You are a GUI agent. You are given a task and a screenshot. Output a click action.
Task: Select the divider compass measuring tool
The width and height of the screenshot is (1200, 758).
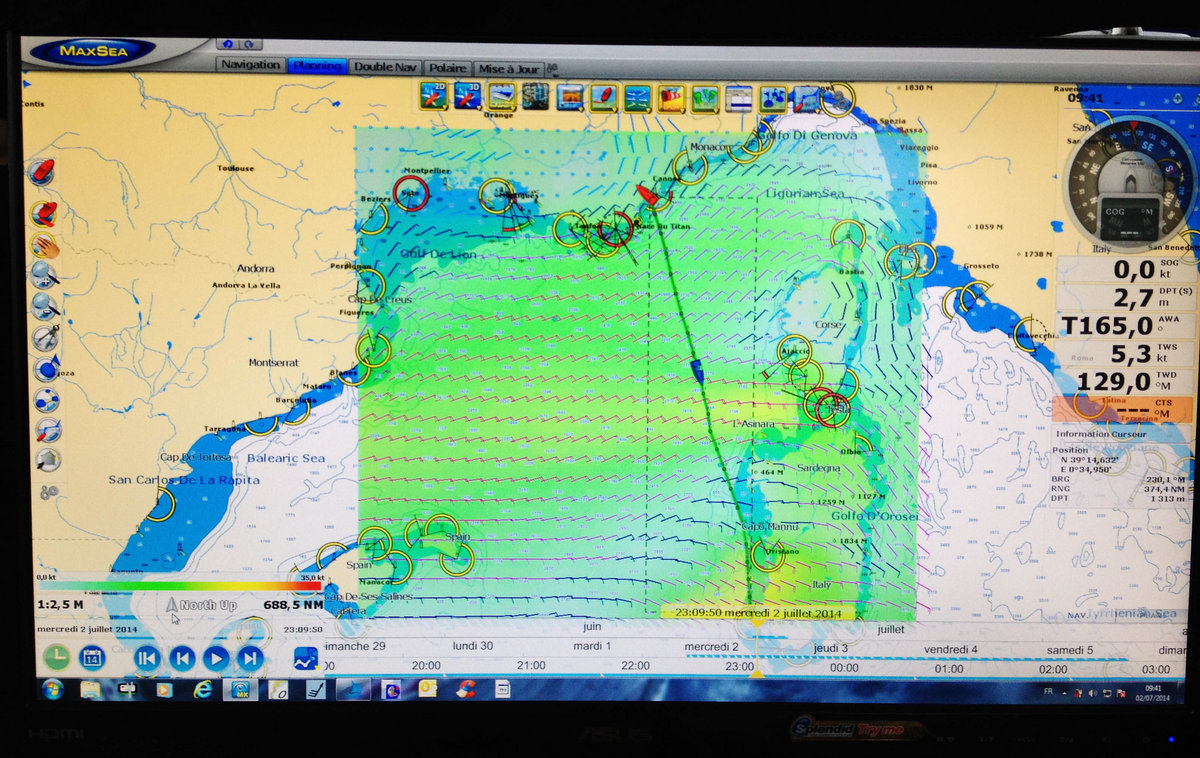pos(45,337)
